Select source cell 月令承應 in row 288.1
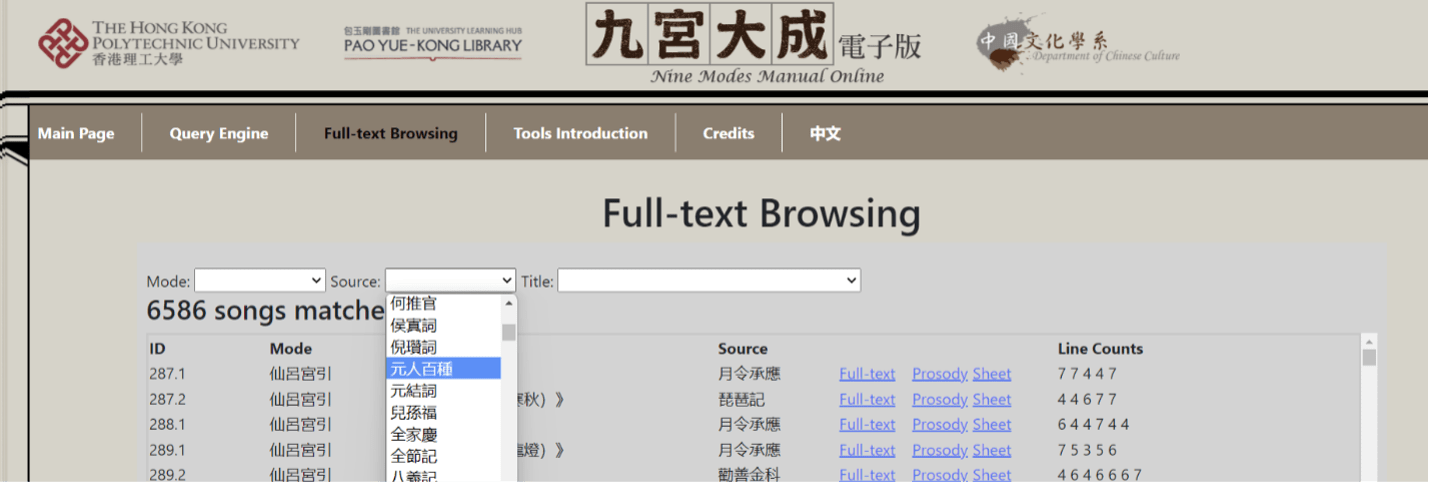Image resolution: width=1430 pixels, height=485 pixels. coord(750,424)
